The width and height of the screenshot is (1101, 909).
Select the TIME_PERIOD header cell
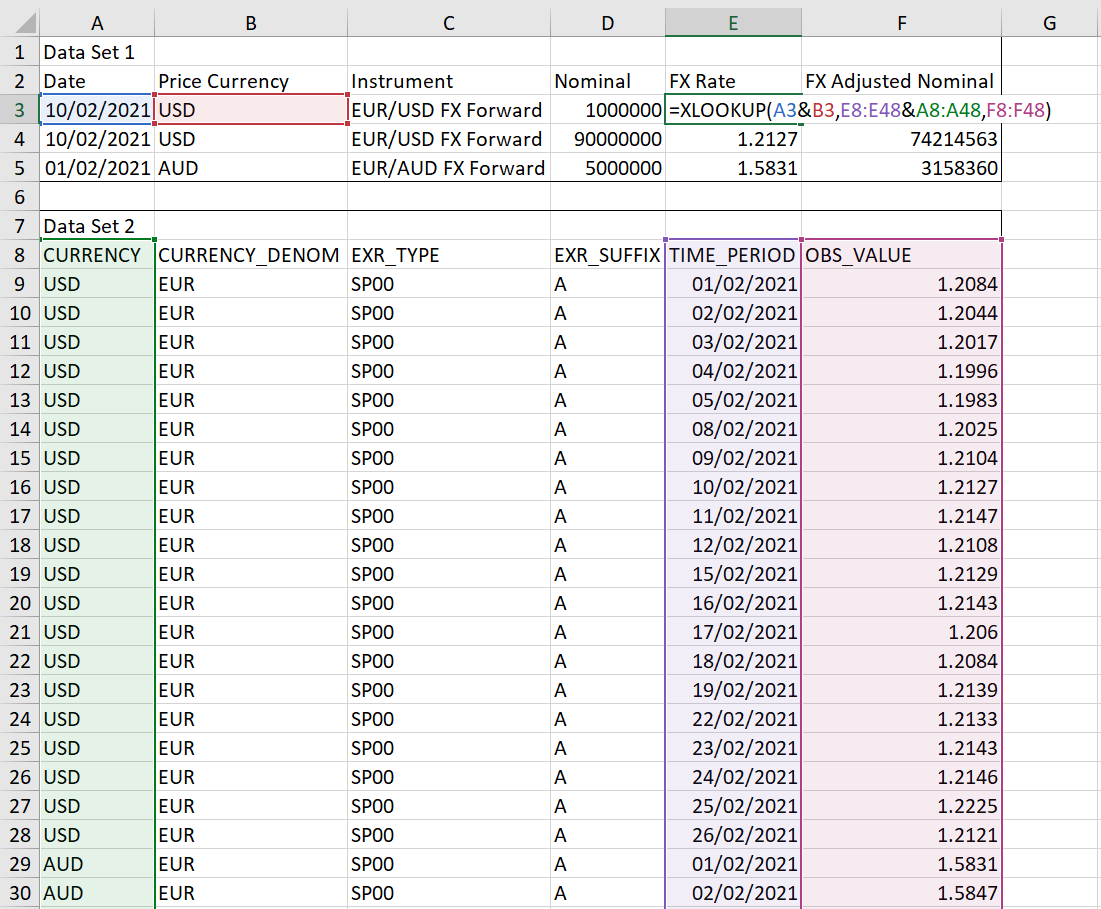pos(733,255)
